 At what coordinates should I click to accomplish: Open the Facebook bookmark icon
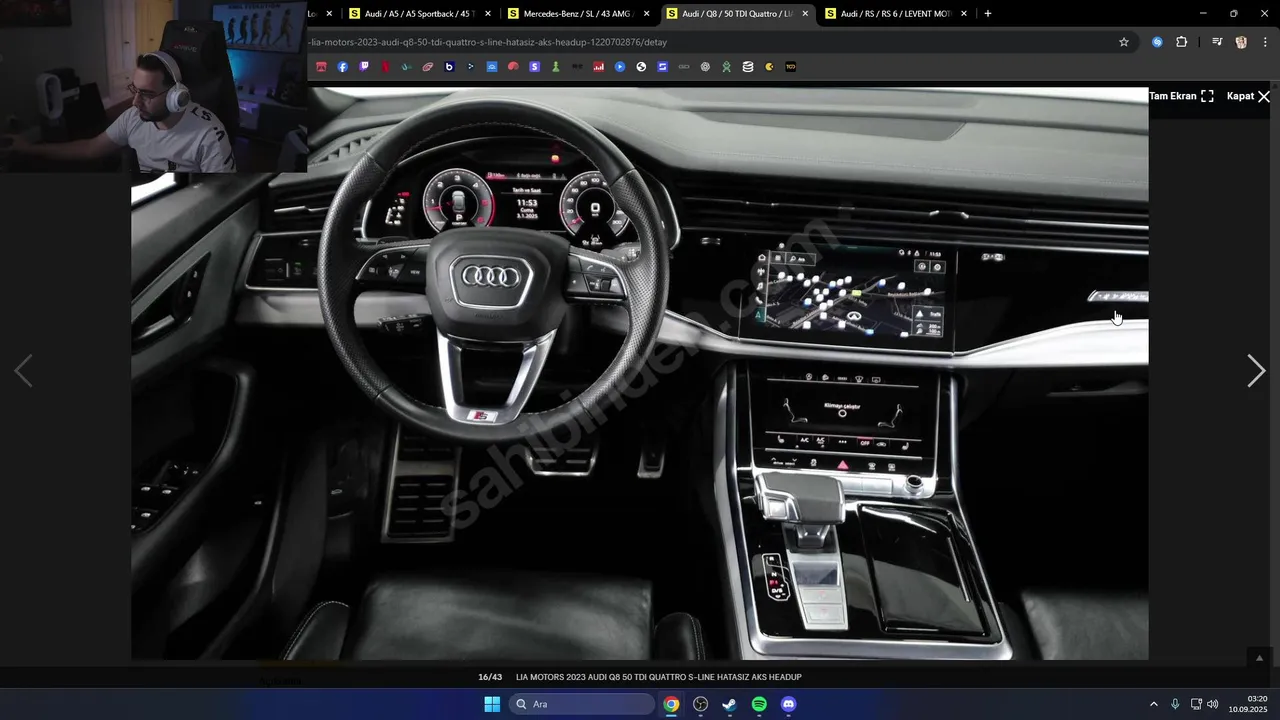342,67
